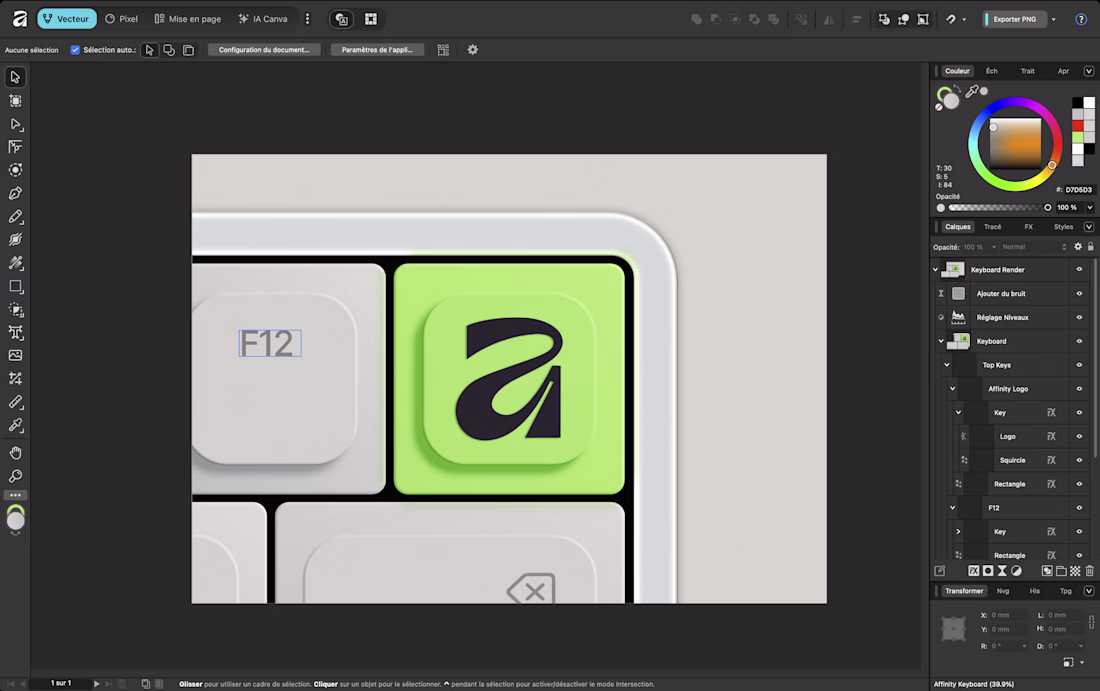Create a new group with the folder icon
1100x691 pixels.
pos(1061,571)
